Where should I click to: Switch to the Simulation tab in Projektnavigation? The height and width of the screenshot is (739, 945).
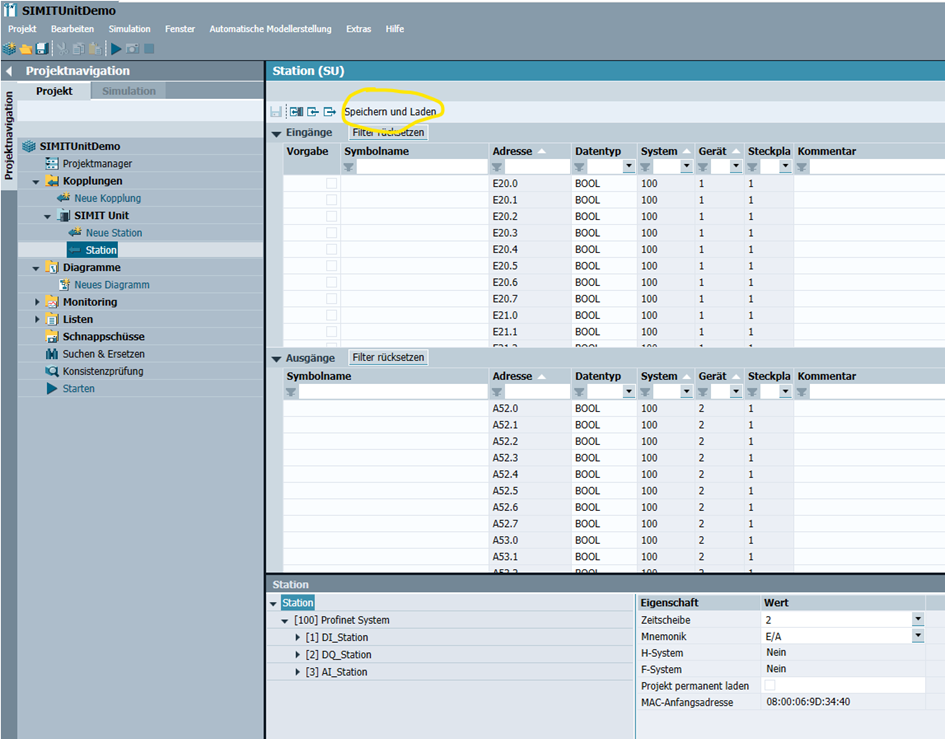pyautogui.click(x=128, y=91)
